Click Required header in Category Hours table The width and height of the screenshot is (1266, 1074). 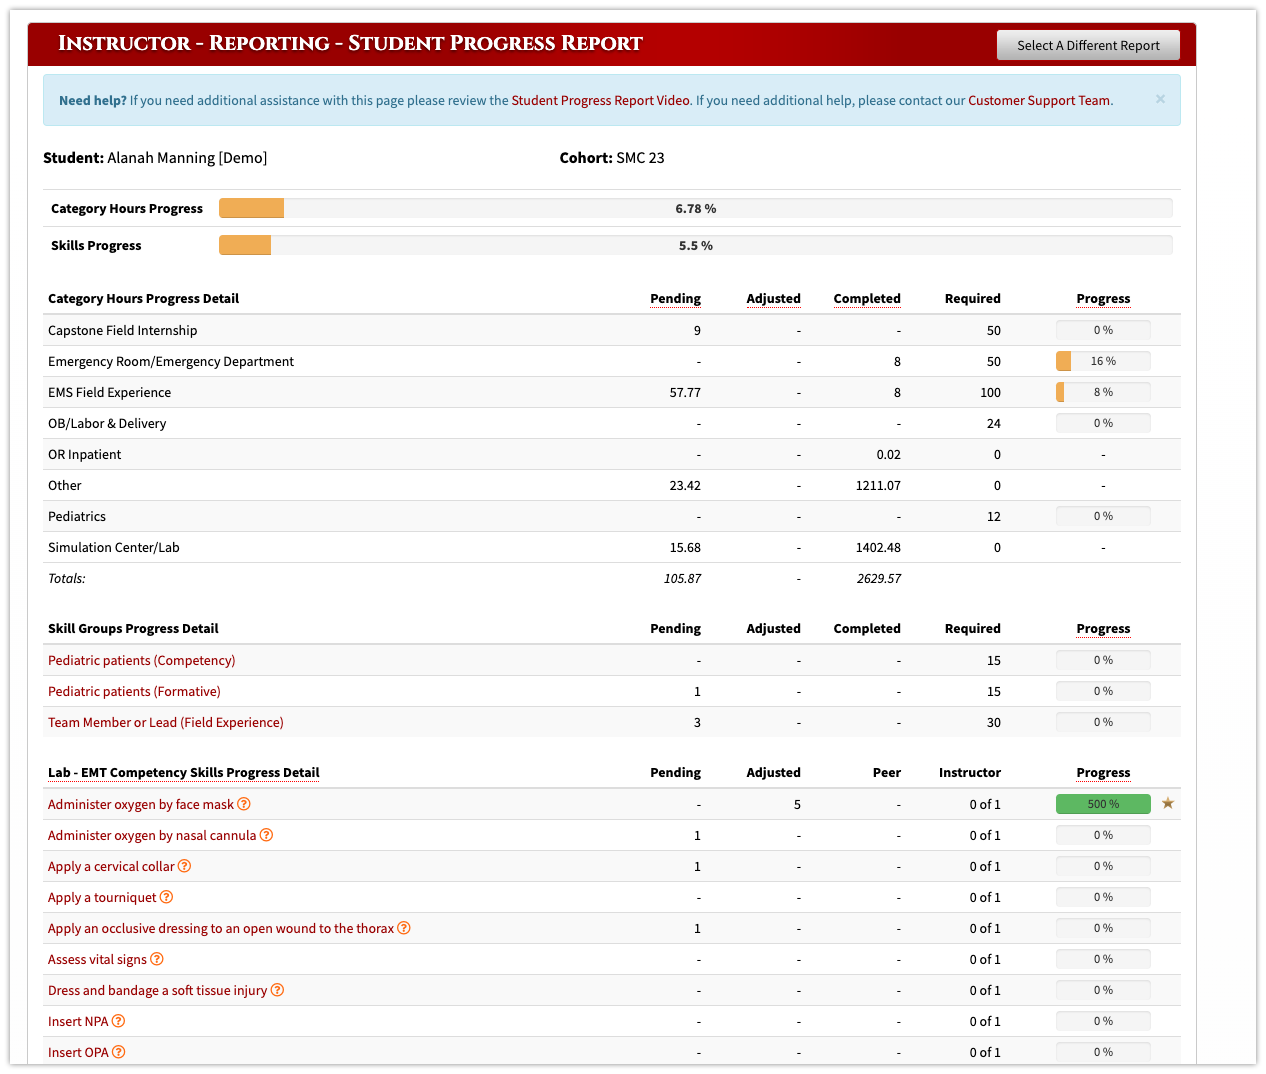point(972,298)
